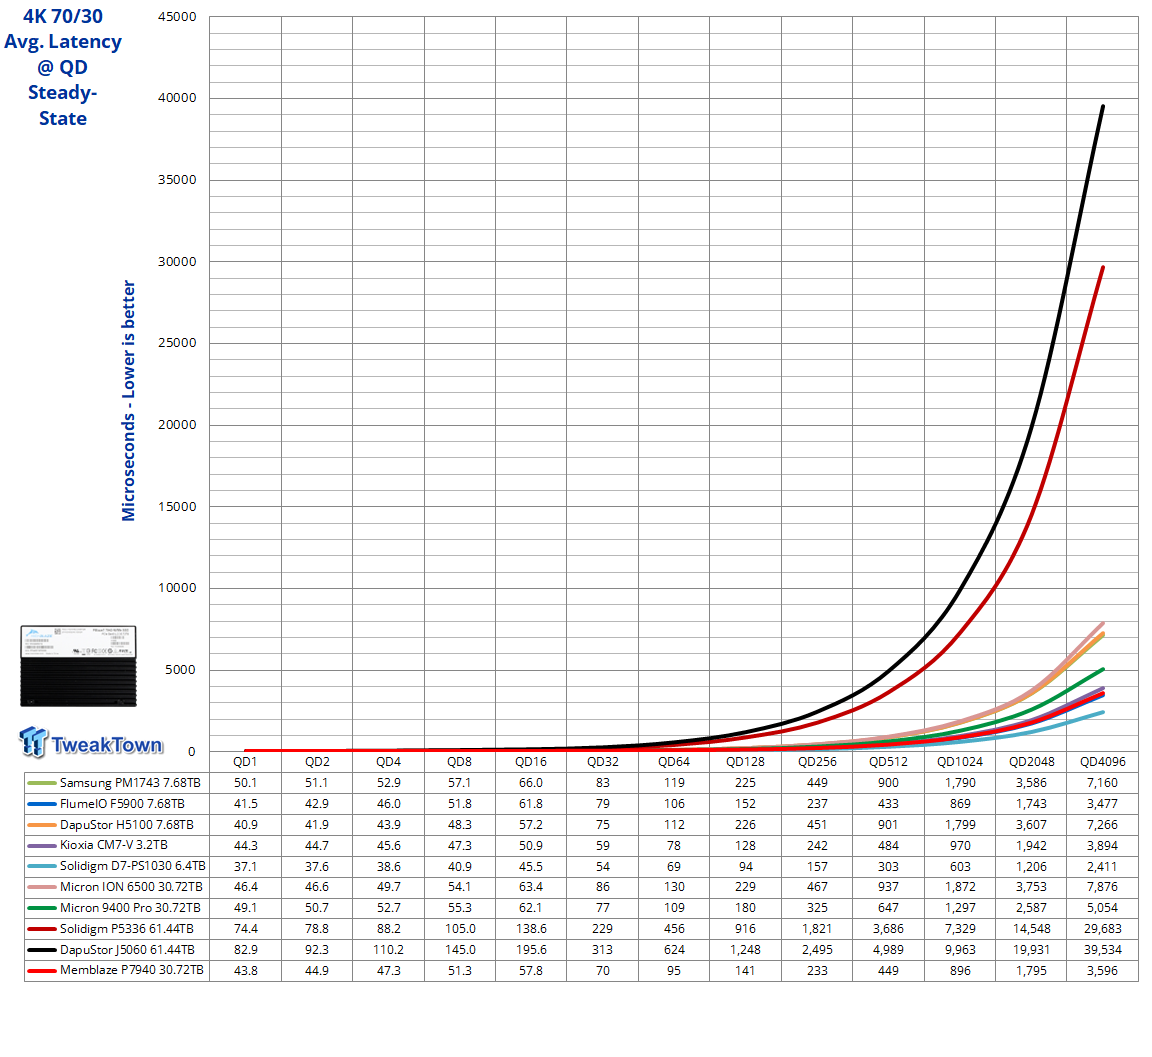Select the Kioxia CM7-V 3.2TB legend label
Viewport: 1152px width, 1057px height.
click(x=114, y=845)
